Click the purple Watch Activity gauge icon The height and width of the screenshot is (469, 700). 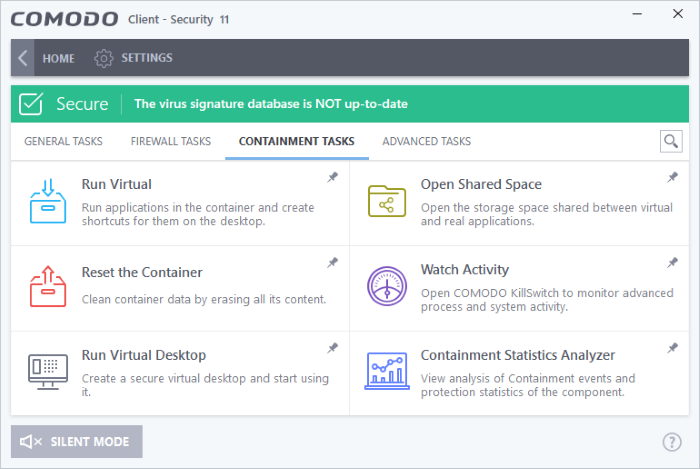387,286
